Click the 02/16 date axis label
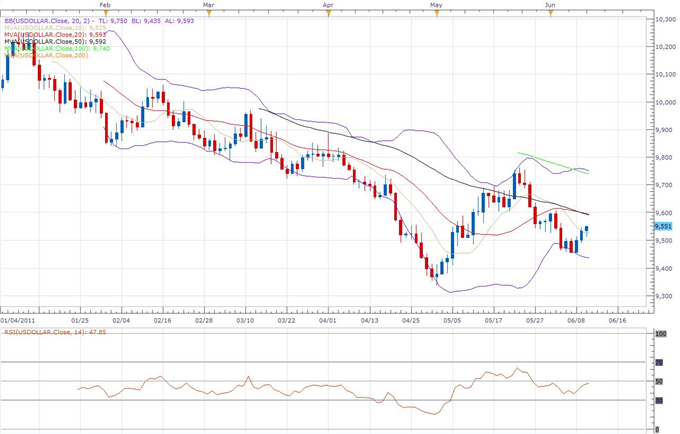Viewport: 680px width, 434px height. [x=162, y=320]
